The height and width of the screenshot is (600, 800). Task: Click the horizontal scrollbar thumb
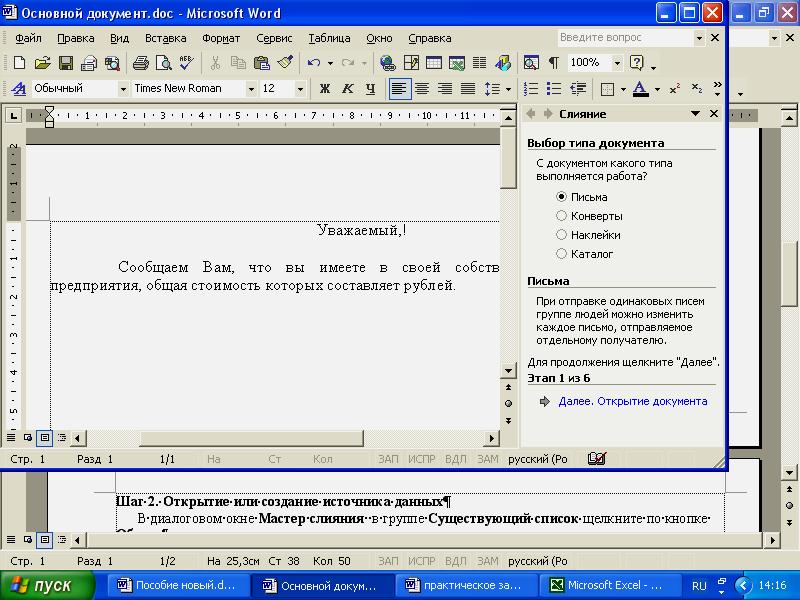click(x=252, y=438)
